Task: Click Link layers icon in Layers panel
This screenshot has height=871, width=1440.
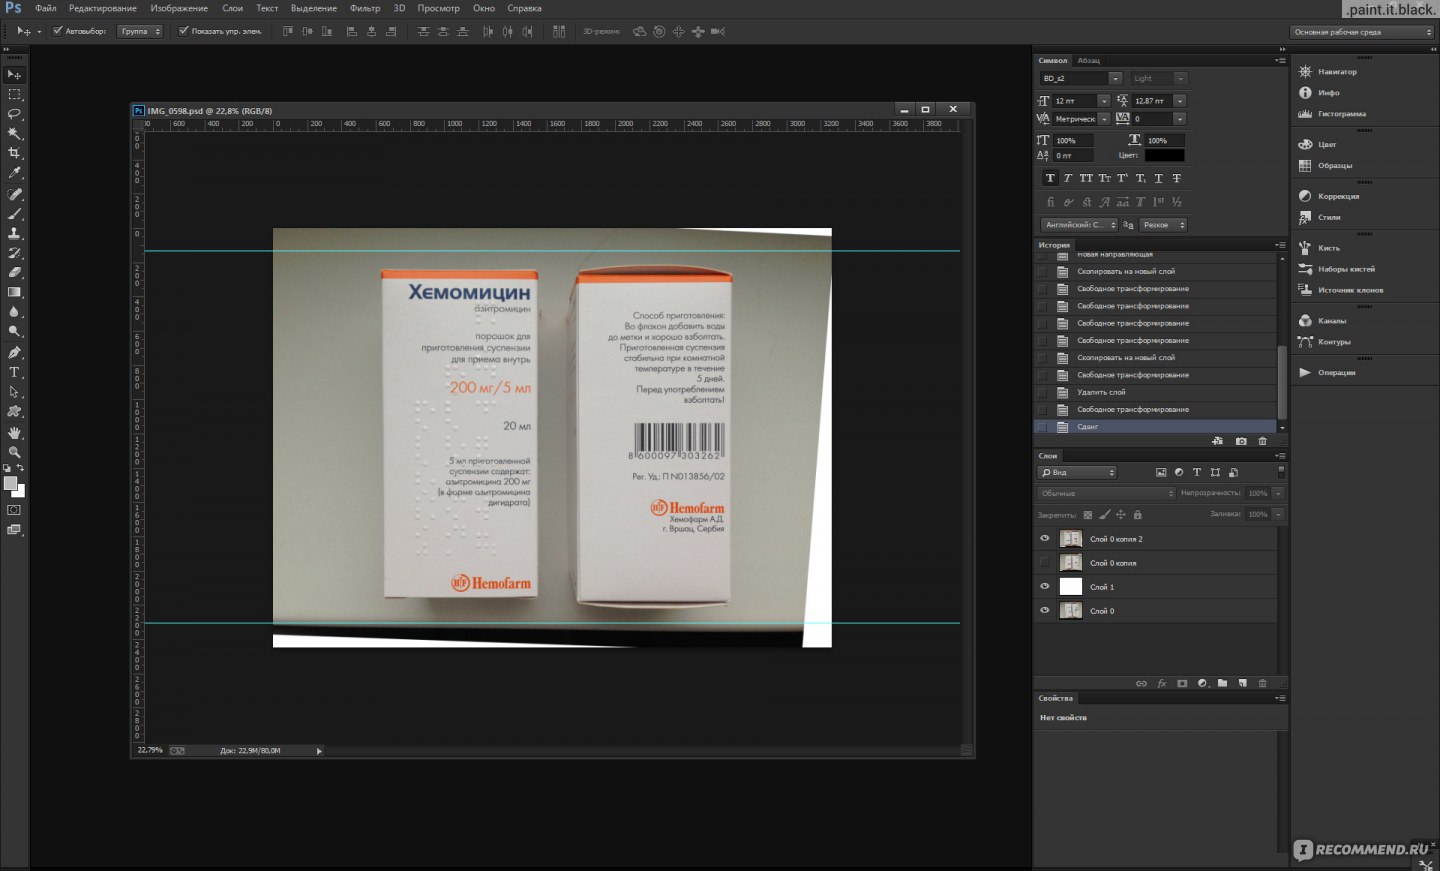Action: [x=1141, y=684]
